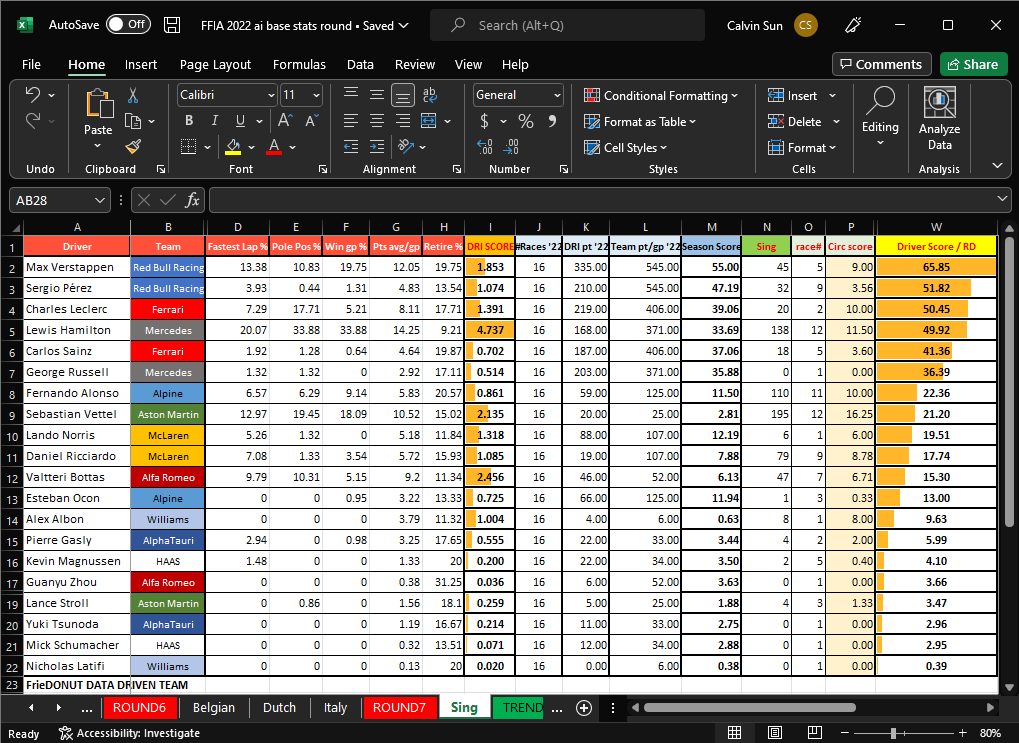The width and height of the screenshot is (1019, 743).
Task: Click the zoom slider in status bar
Action: [894, 733]
